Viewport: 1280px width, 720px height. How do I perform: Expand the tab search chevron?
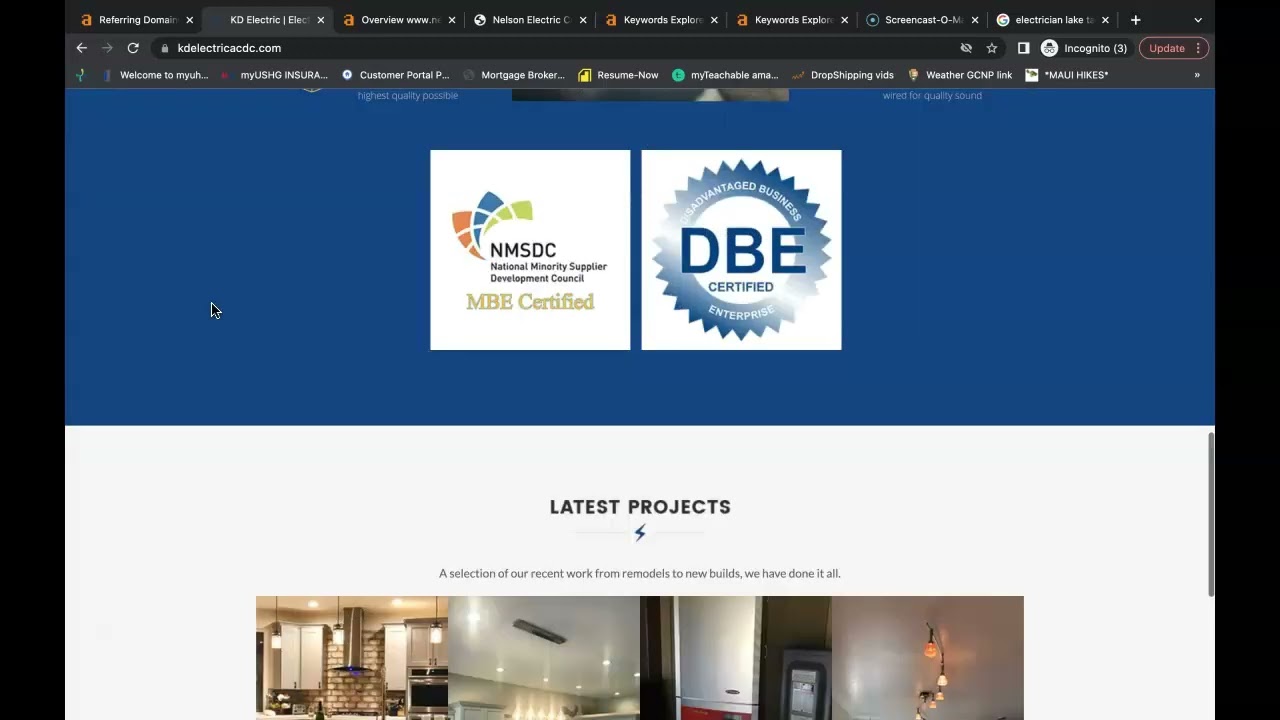1198,20
